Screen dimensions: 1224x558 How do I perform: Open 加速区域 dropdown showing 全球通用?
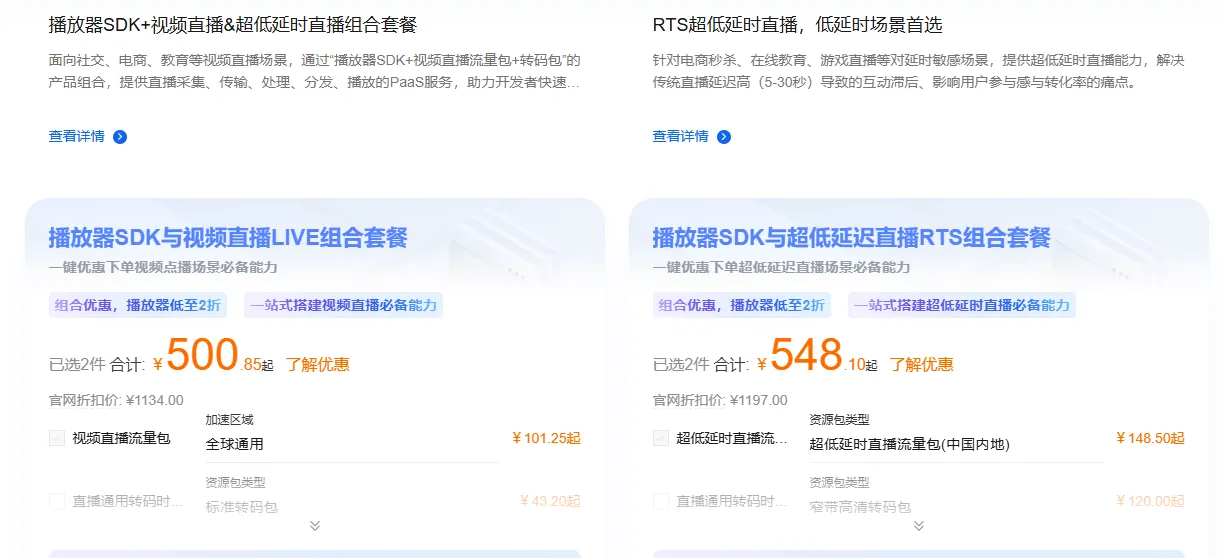coord(352,444)
